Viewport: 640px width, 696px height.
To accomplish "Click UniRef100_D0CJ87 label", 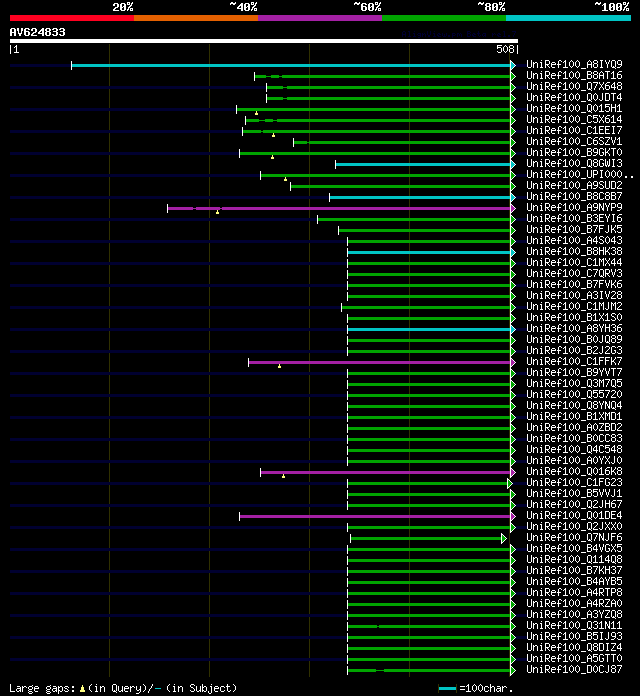I will pos(574,669).
